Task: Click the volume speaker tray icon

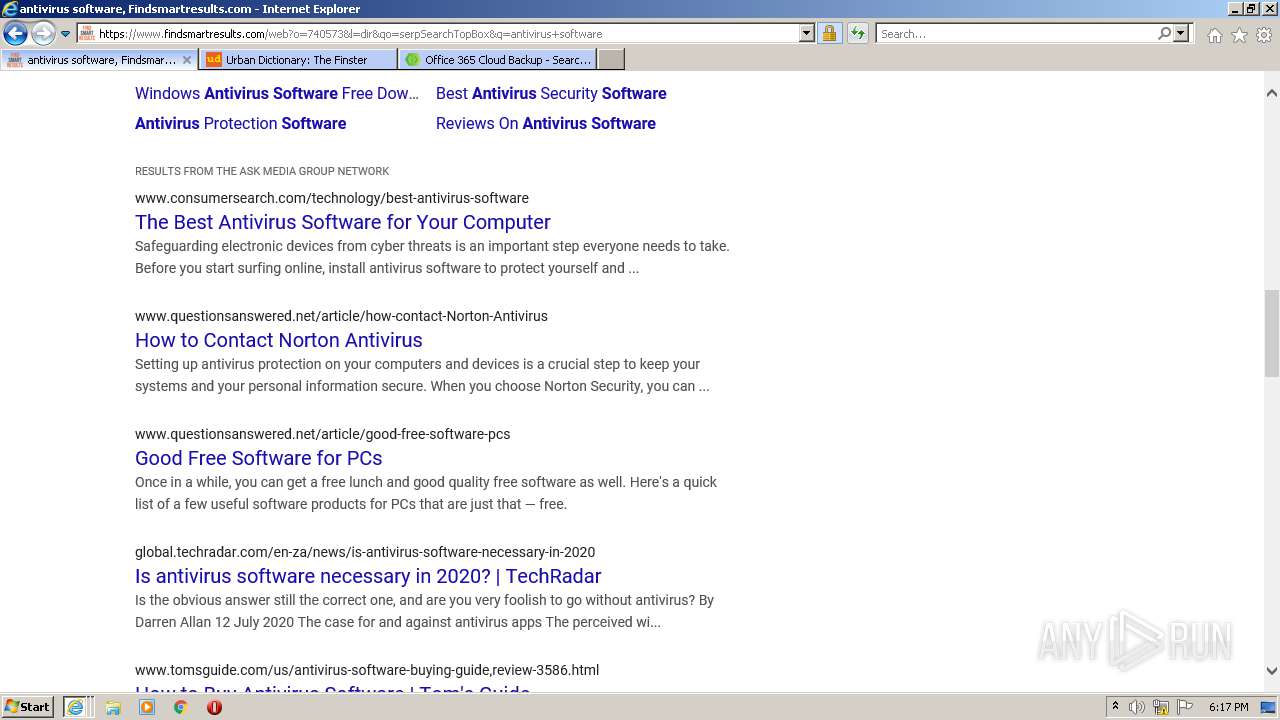Action: coord(1137,707)
